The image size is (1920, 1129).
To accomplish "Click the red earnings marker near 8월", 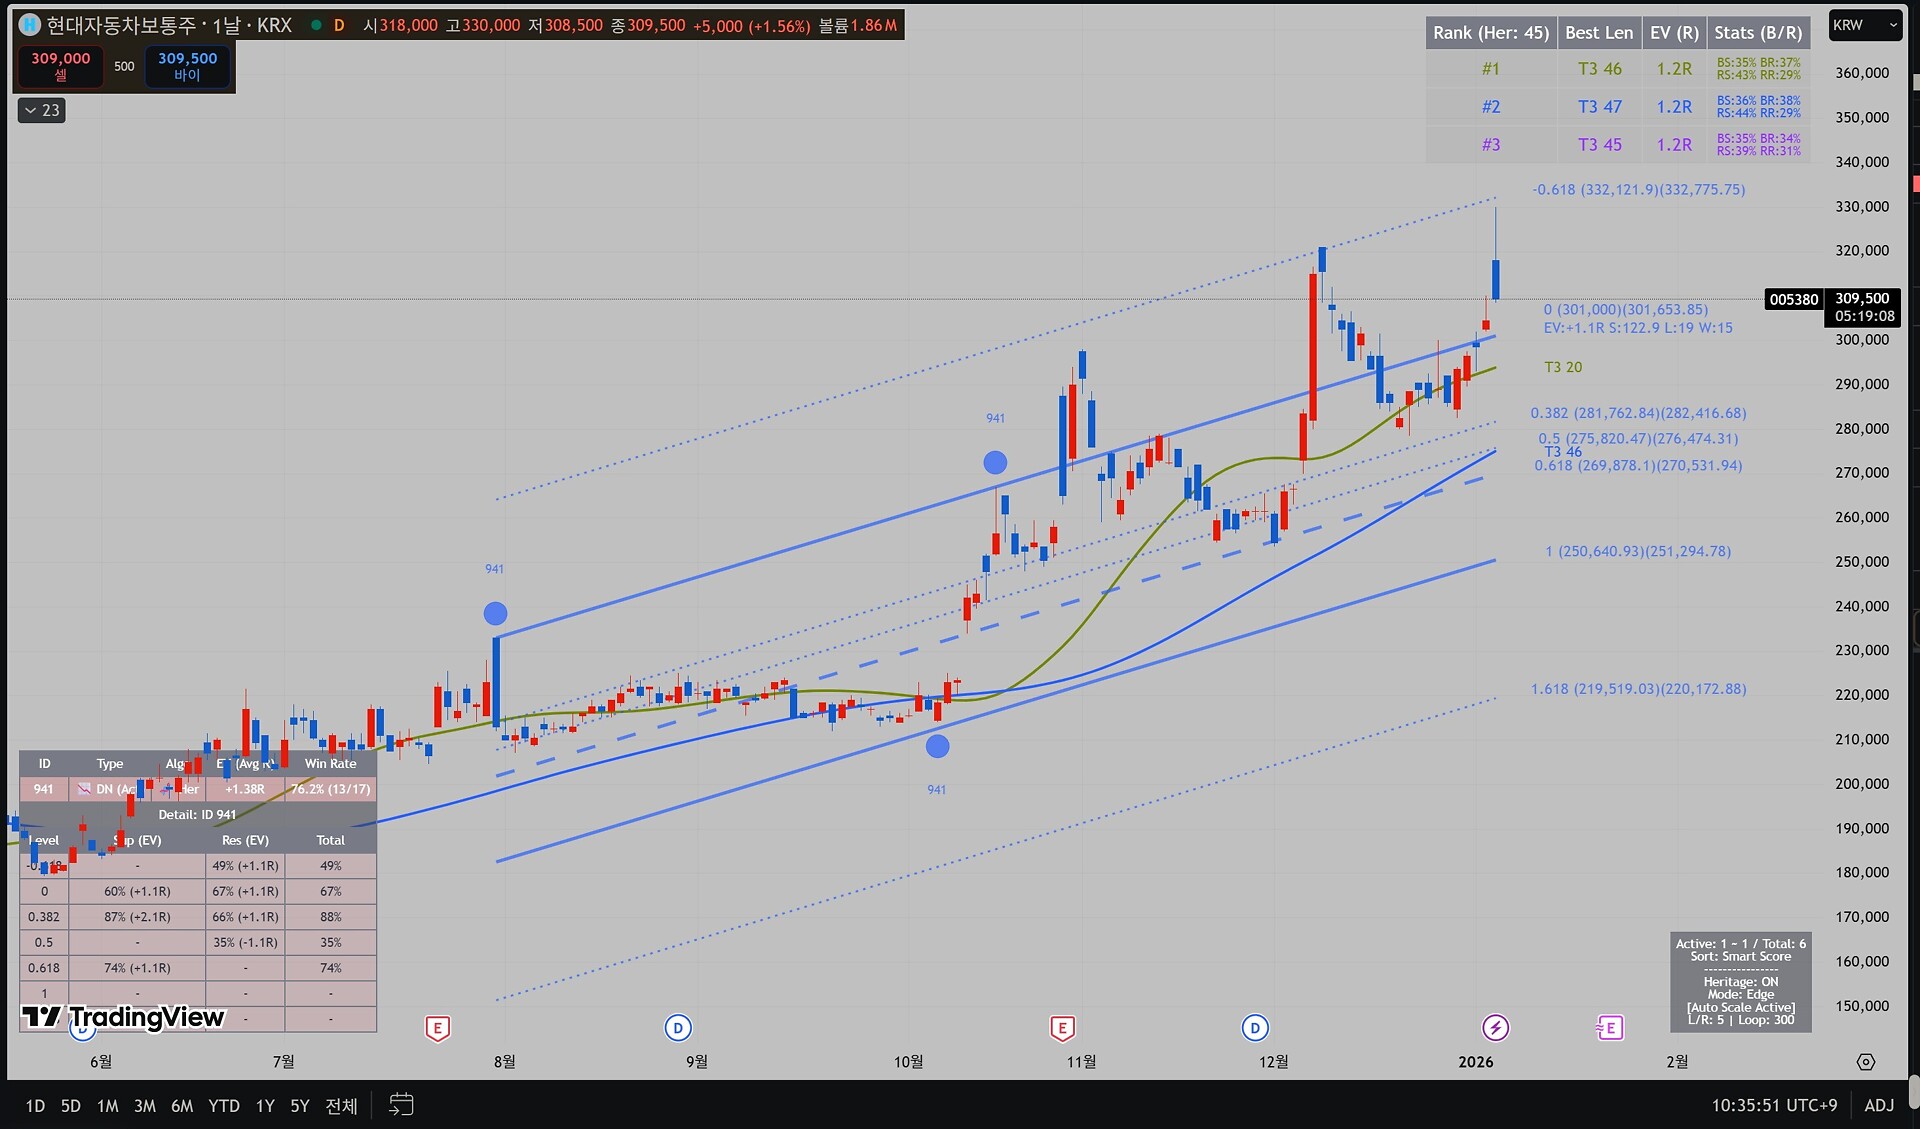I will (x=437, y=1027).
